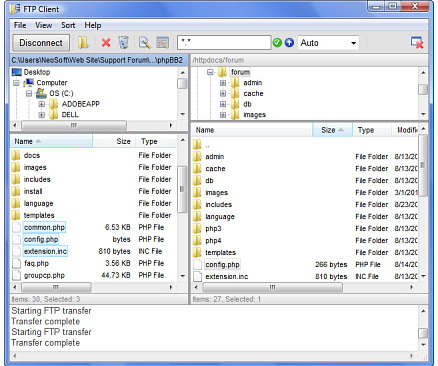
Task: Expand the ADOBEAPP folder node
Action: 41,104
